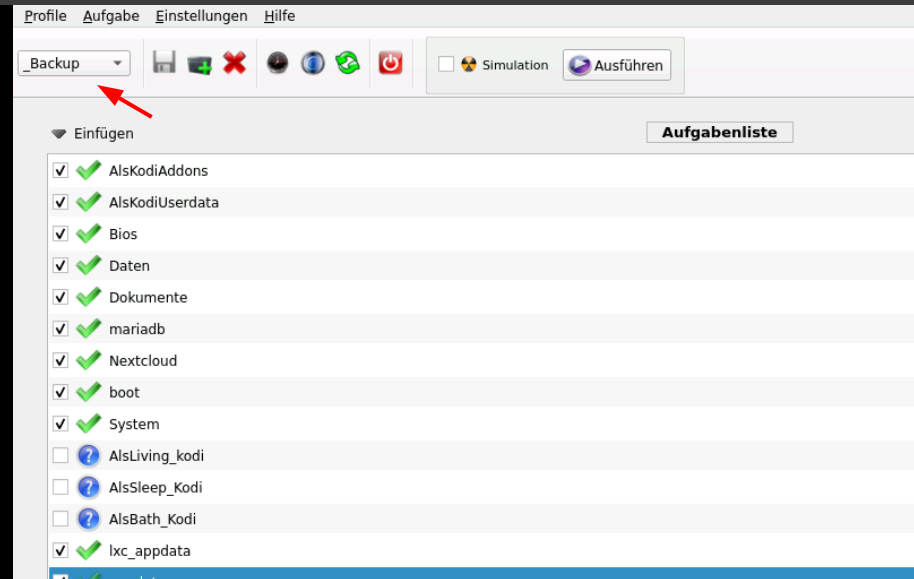Uncheck the mariadb task checkbox
914x579 pixels.
pos(61,329)
